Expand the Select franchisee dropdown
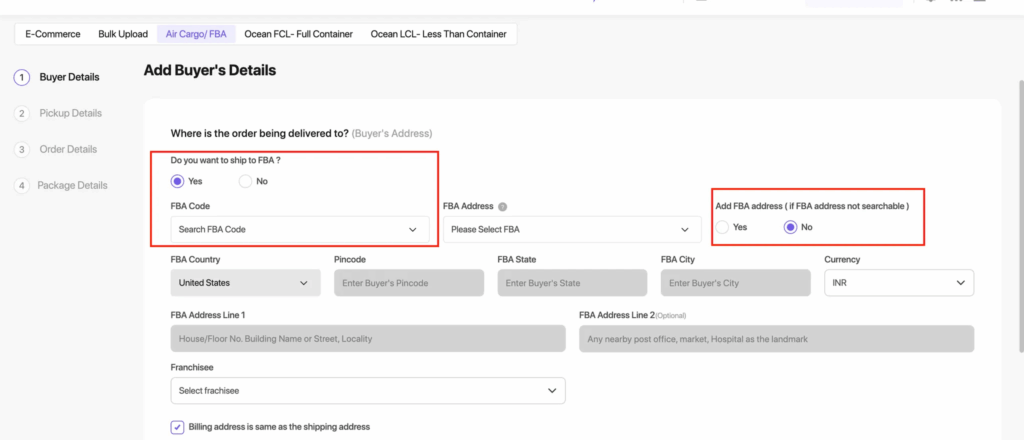Screen dimensions: 1024x440 pyautogui.click(x=367, y=390)
